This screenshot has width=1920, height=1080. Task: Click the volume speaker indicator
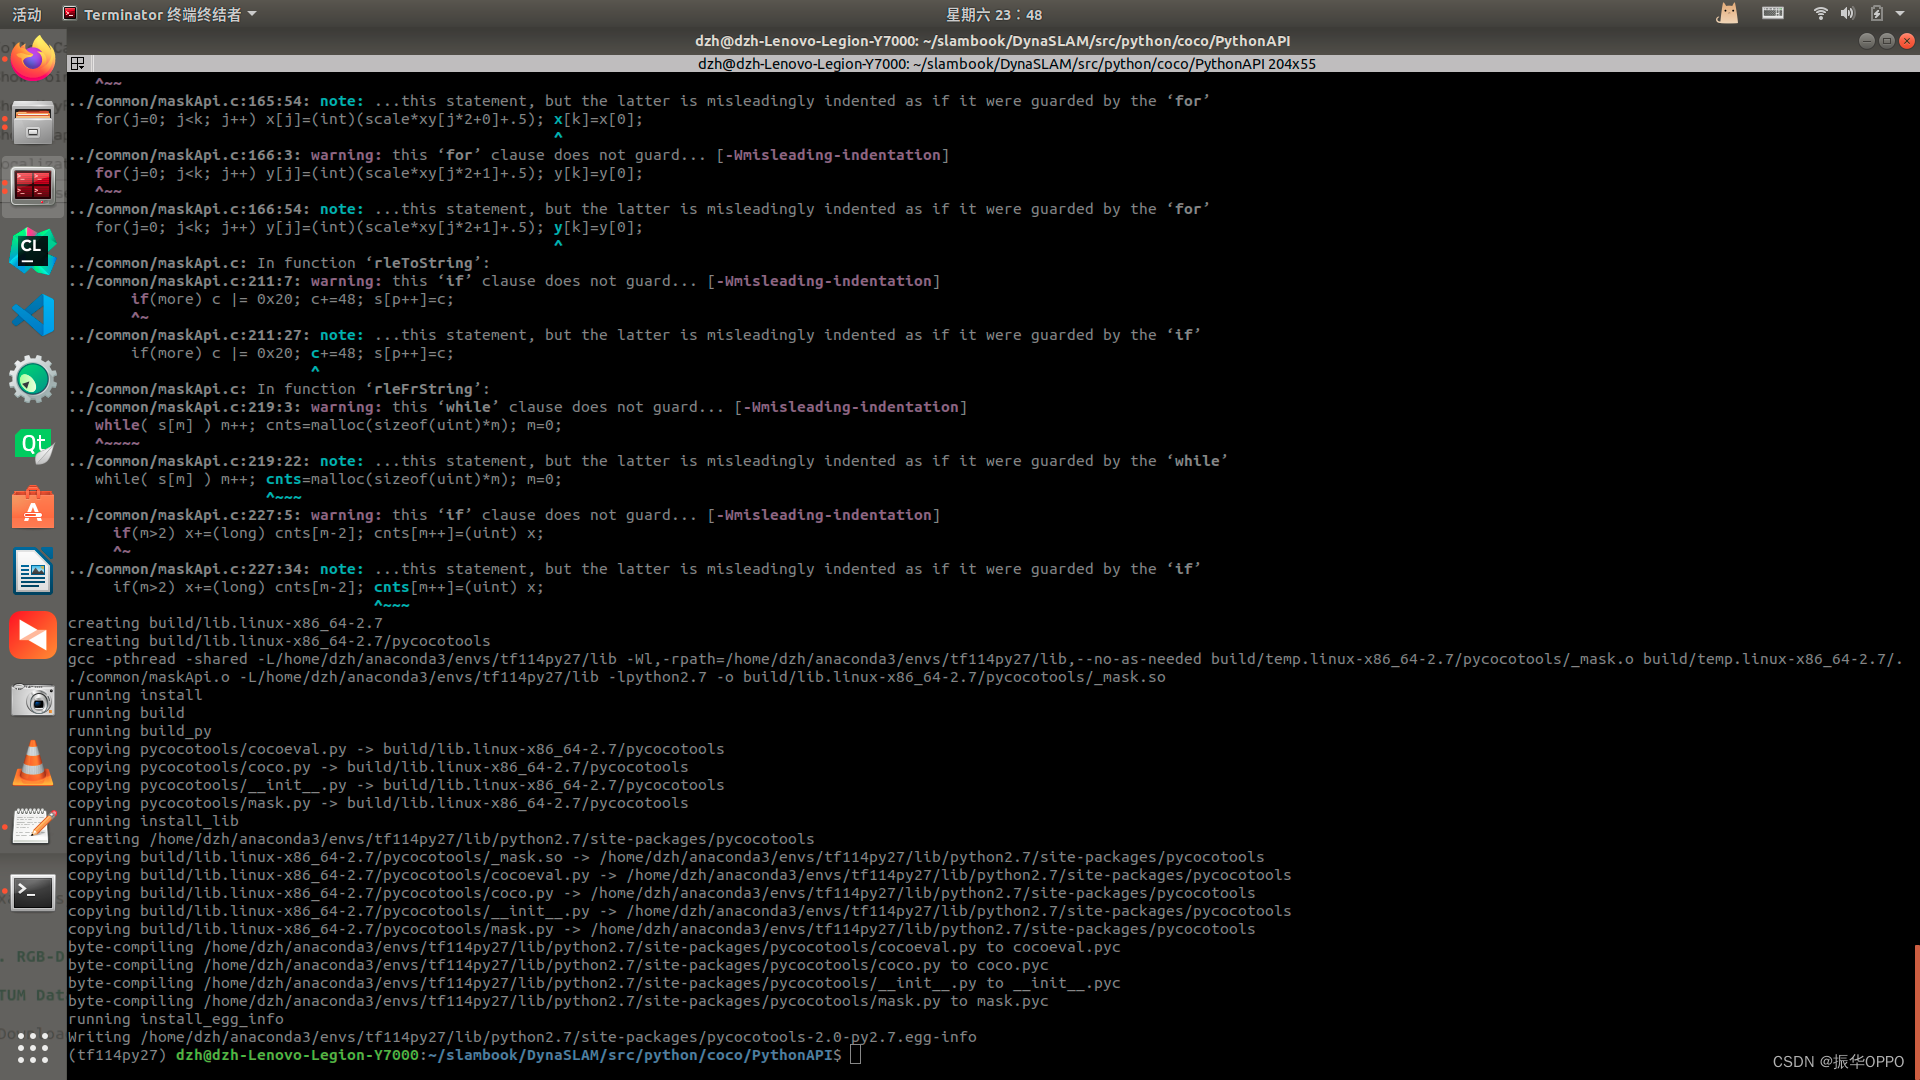click(x=1847, y=14)
